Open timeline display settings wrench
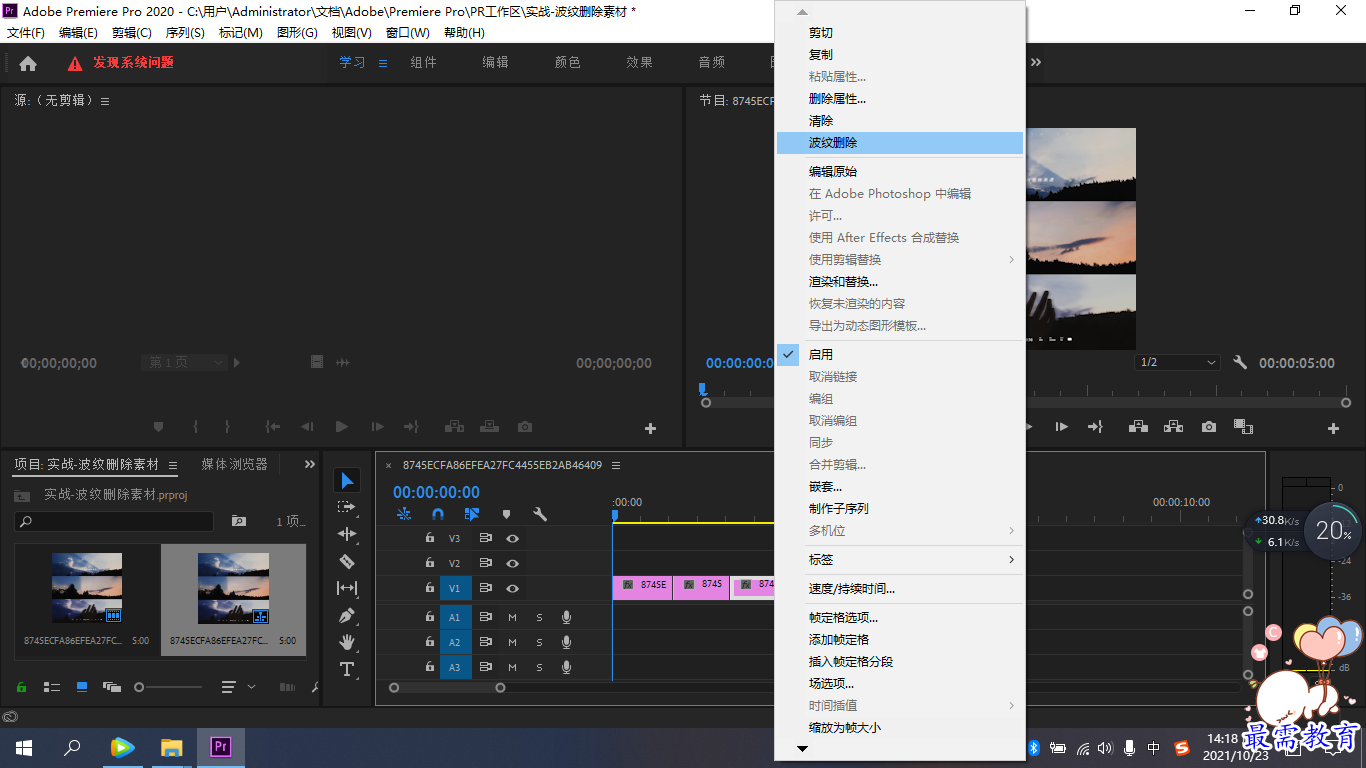The width and height of the screenshot is (1366, 768). point(540,514)
